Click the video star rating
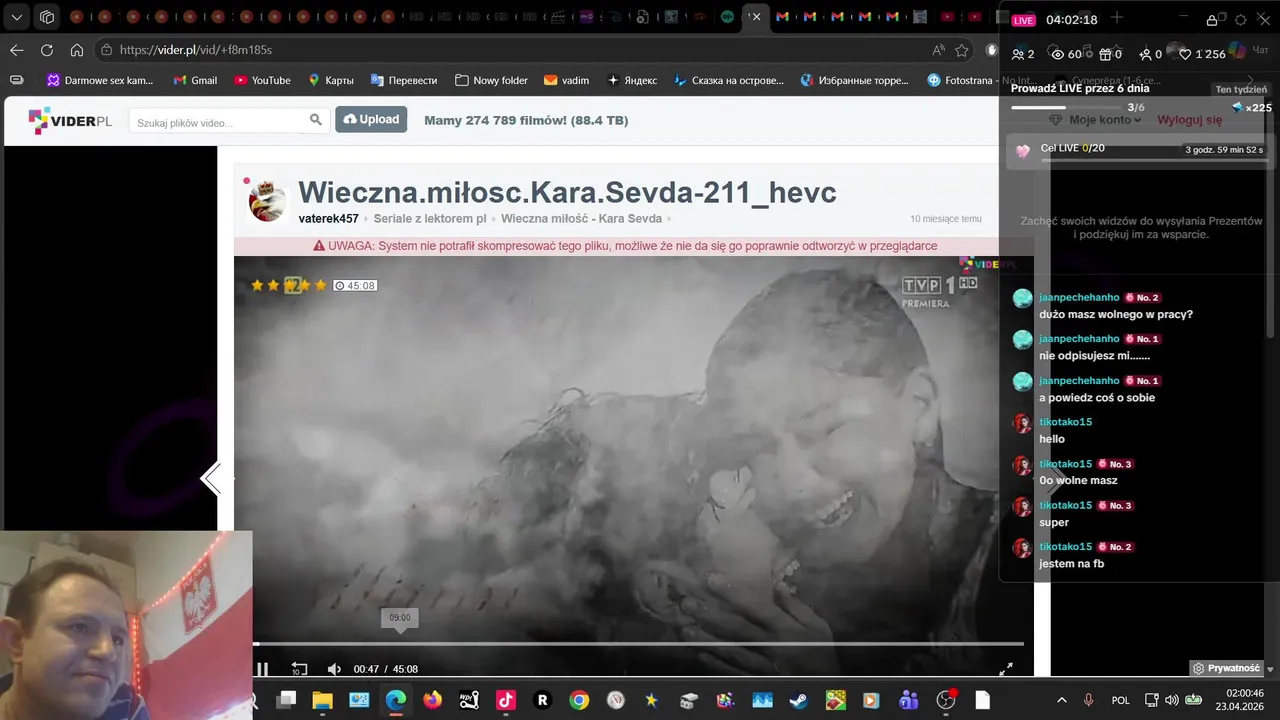Screen dimensions: 1280x720 click(x=289, y=285)
